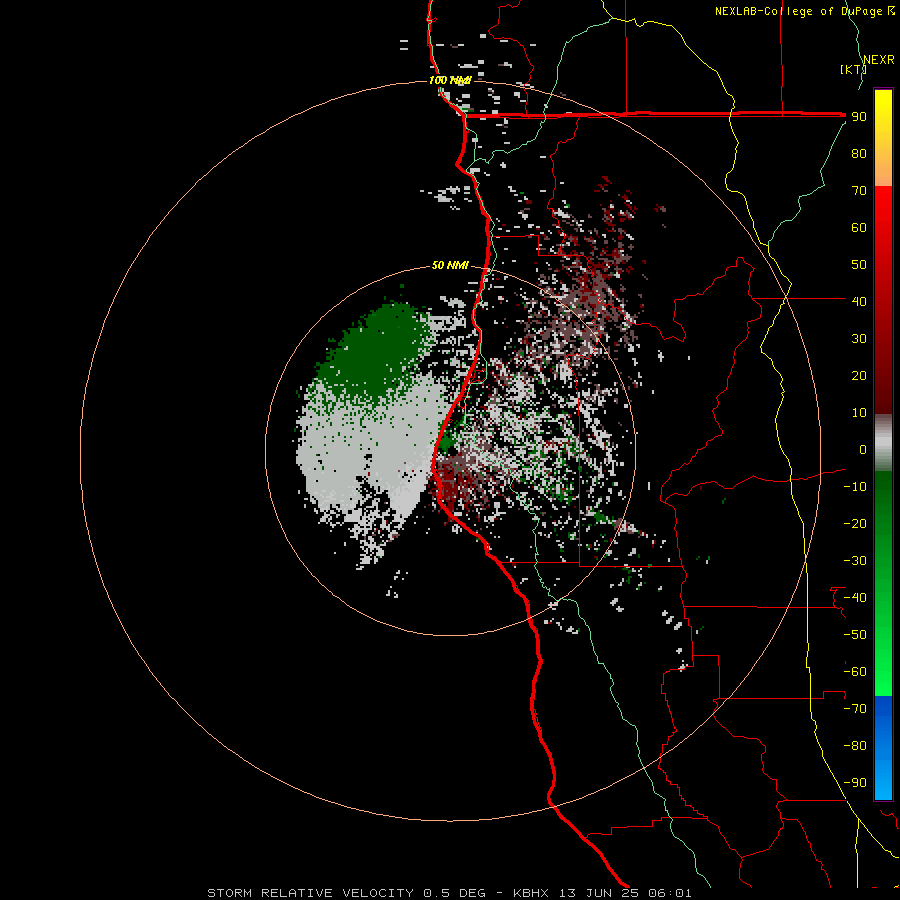Viewport: 900px width, 900px height.
Task: Click the -30 value on the velocity scale
Action: pos(855,561)
